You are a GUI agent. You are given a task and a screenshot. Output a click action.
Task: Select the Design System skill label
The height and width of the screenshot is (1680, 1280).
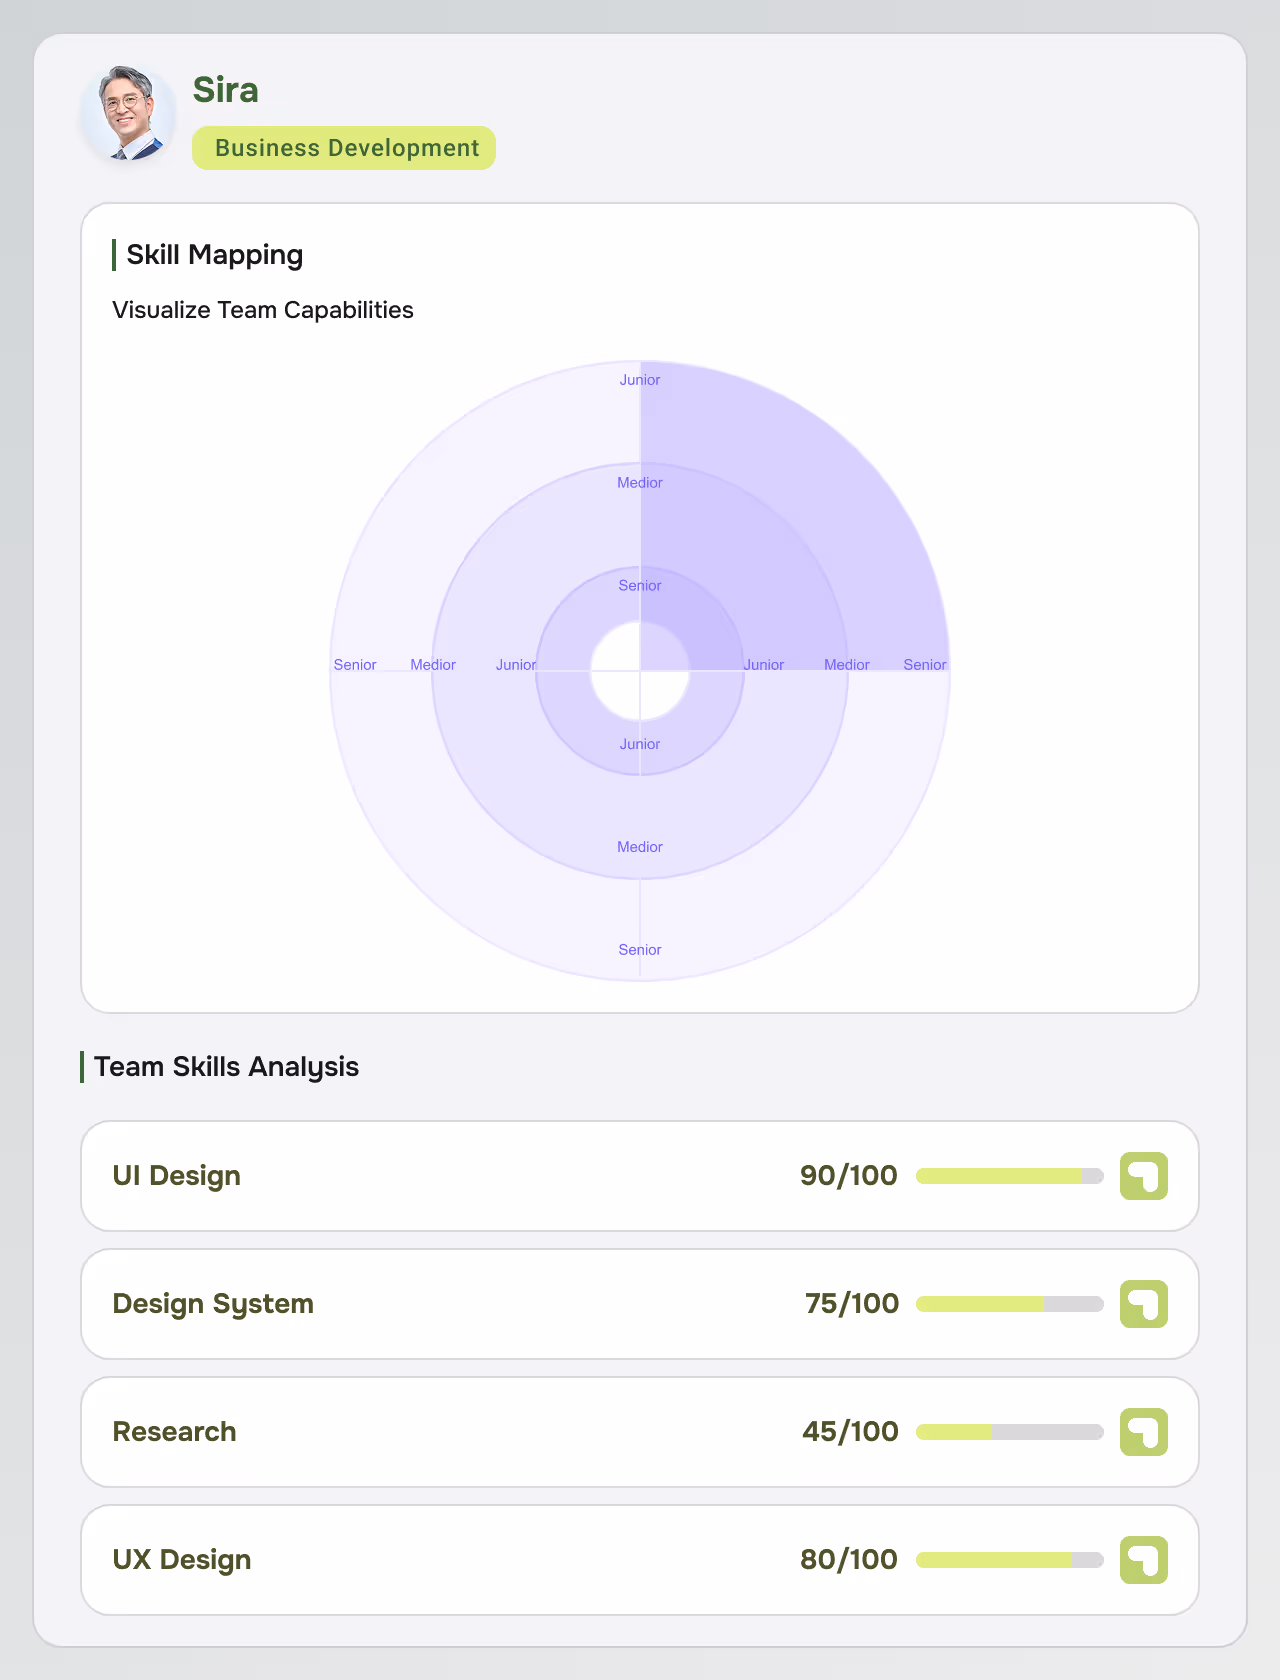(213, 1304)
